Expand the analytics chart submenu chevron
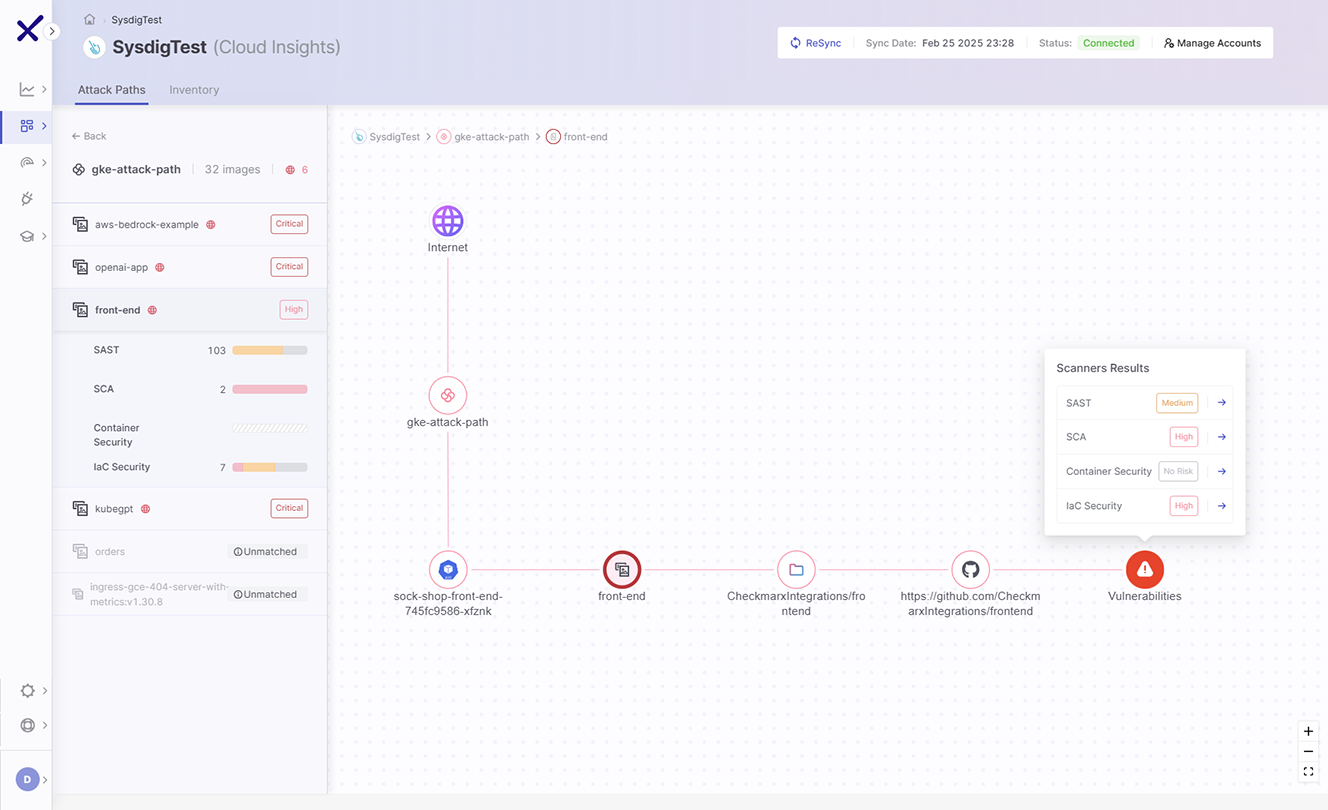 click(x=44, y=90)
